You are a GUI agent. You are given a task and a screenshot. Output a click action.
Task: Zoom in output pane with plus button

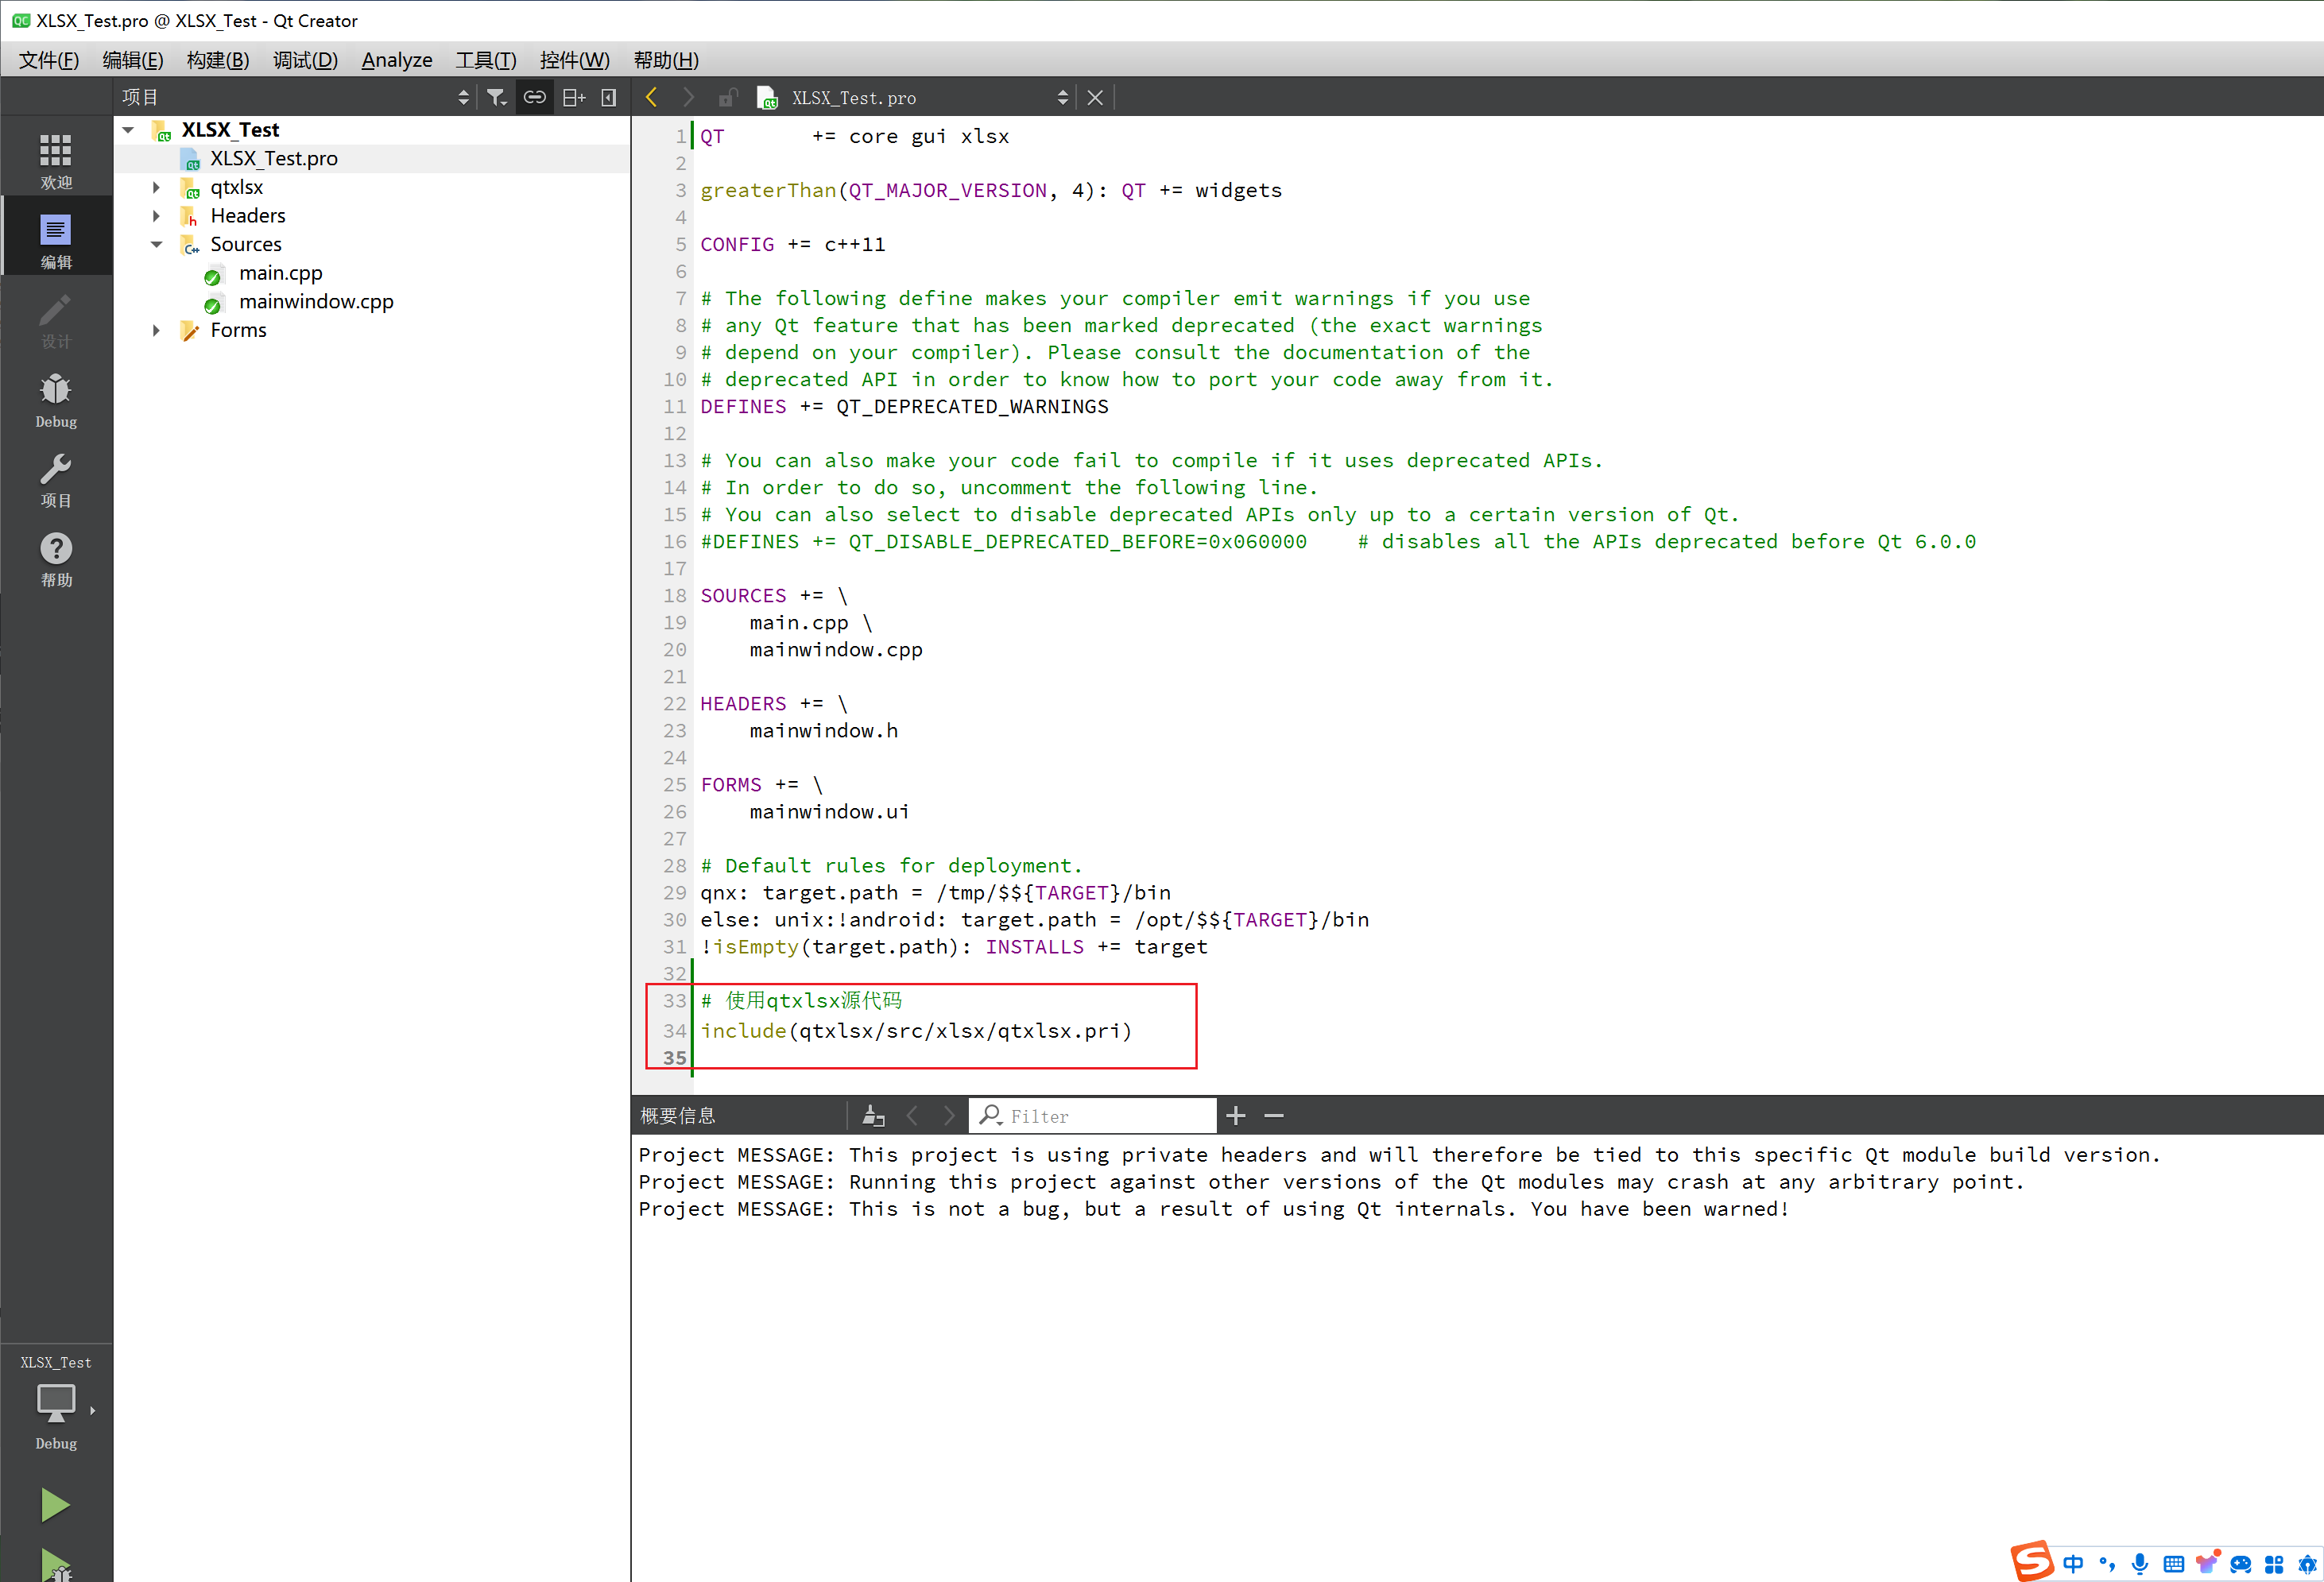coord(1236,1116)
